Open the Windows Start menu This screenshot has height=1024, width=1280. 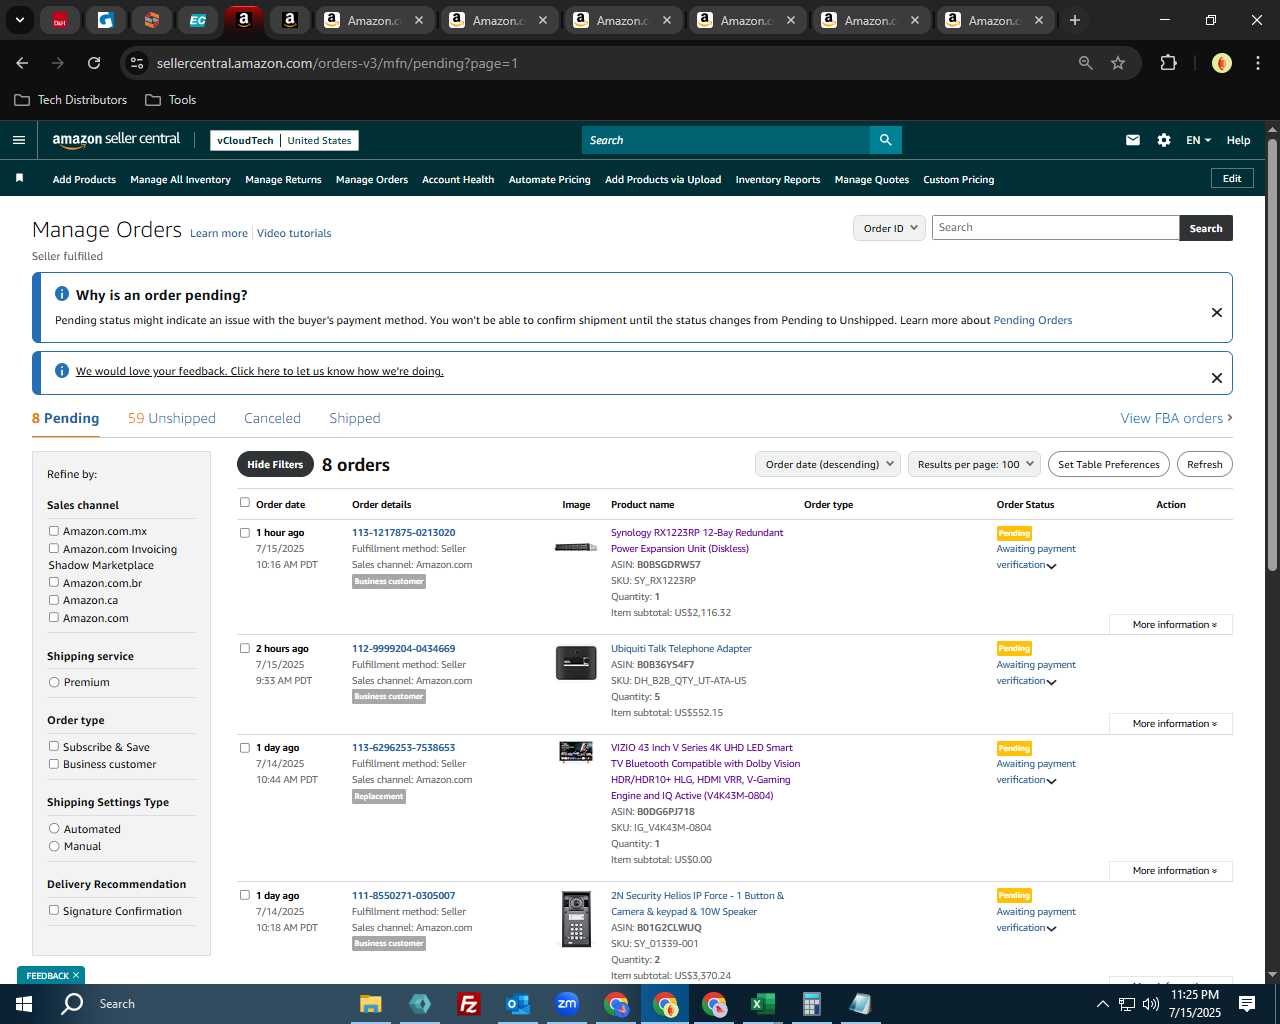coord(24,1004)
